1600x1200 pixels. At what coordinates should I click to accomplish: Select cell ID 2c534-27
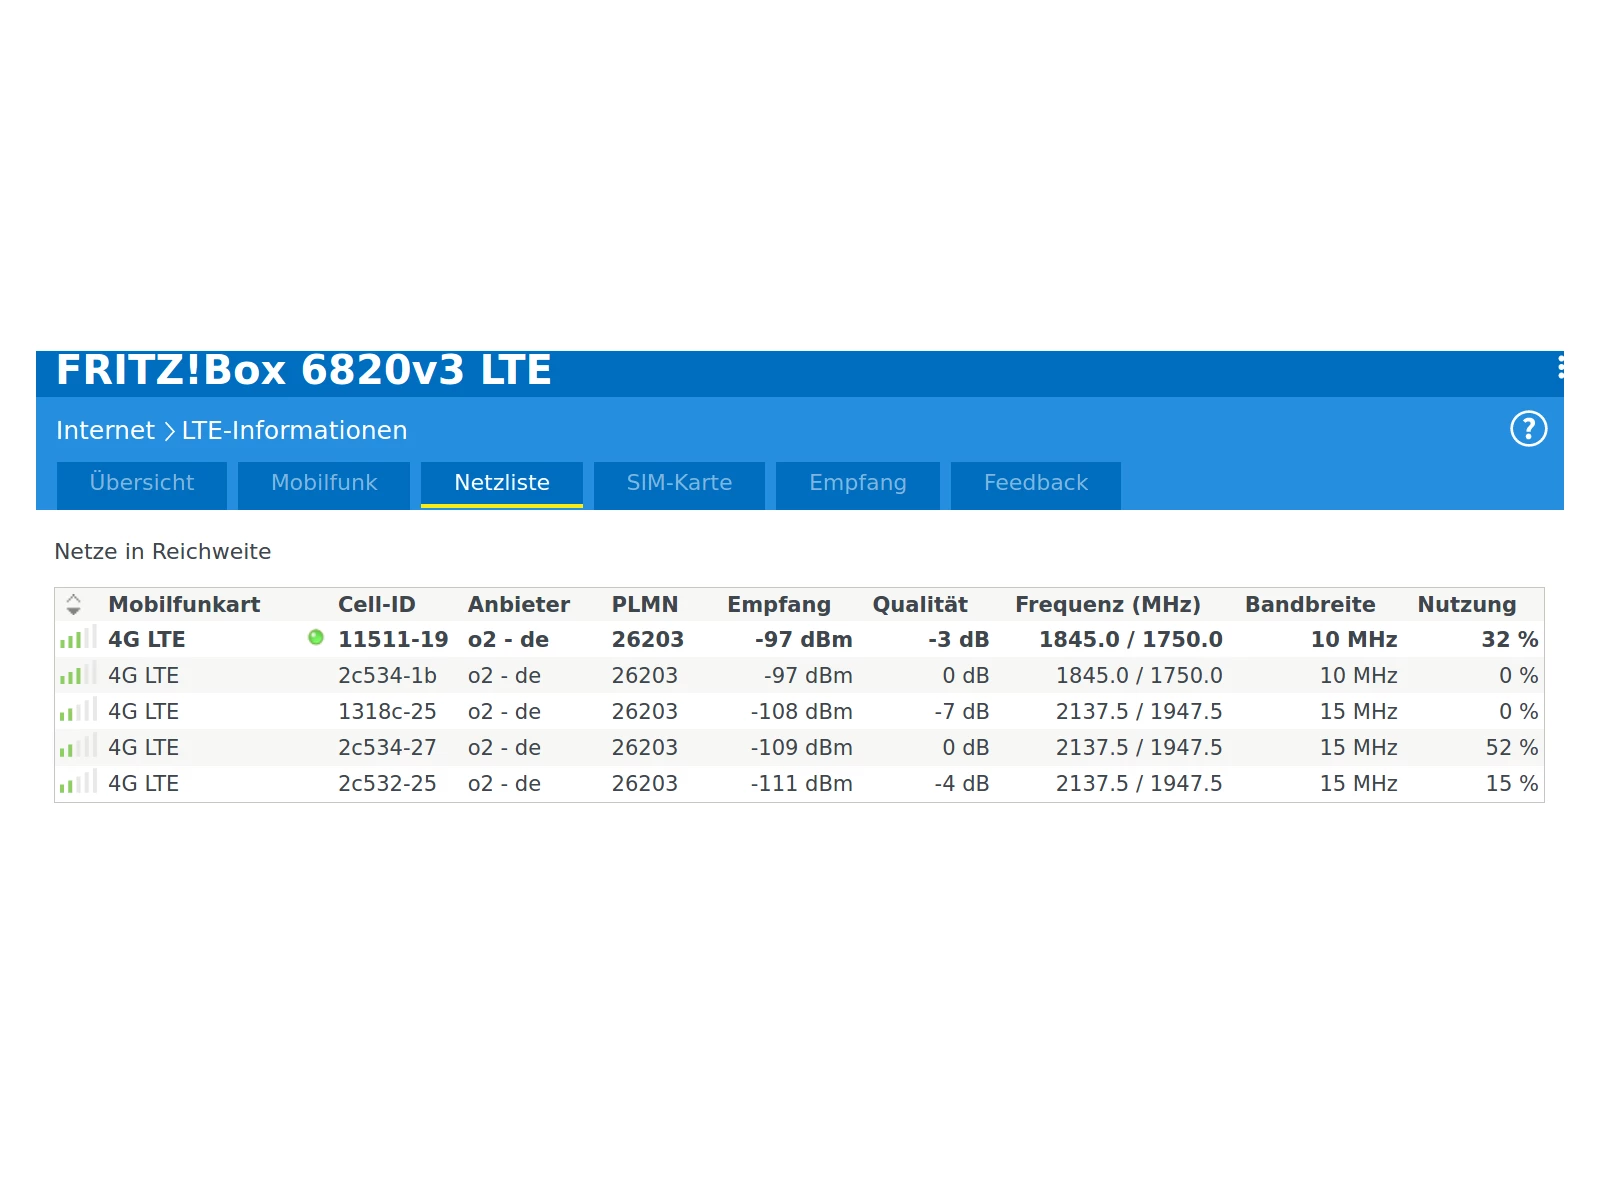coord(387,747)
